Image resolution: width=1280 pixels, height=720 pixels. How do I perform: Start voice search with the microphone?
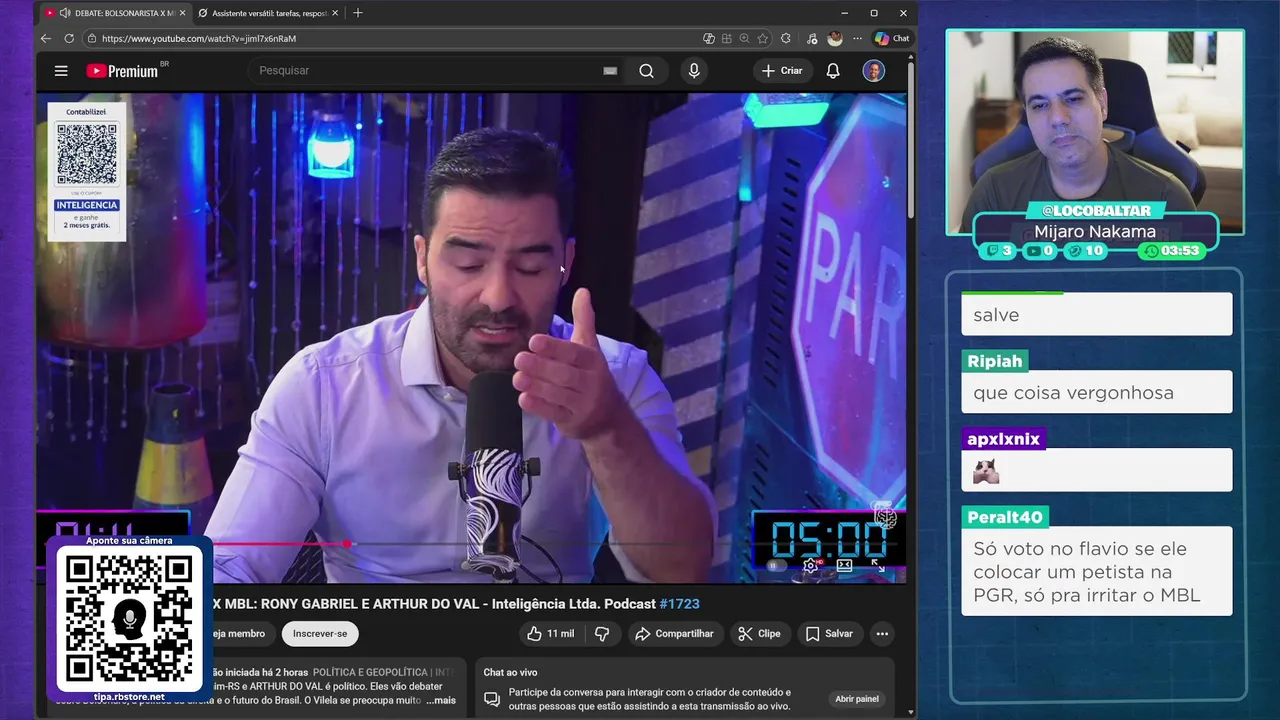coord(694,71)
